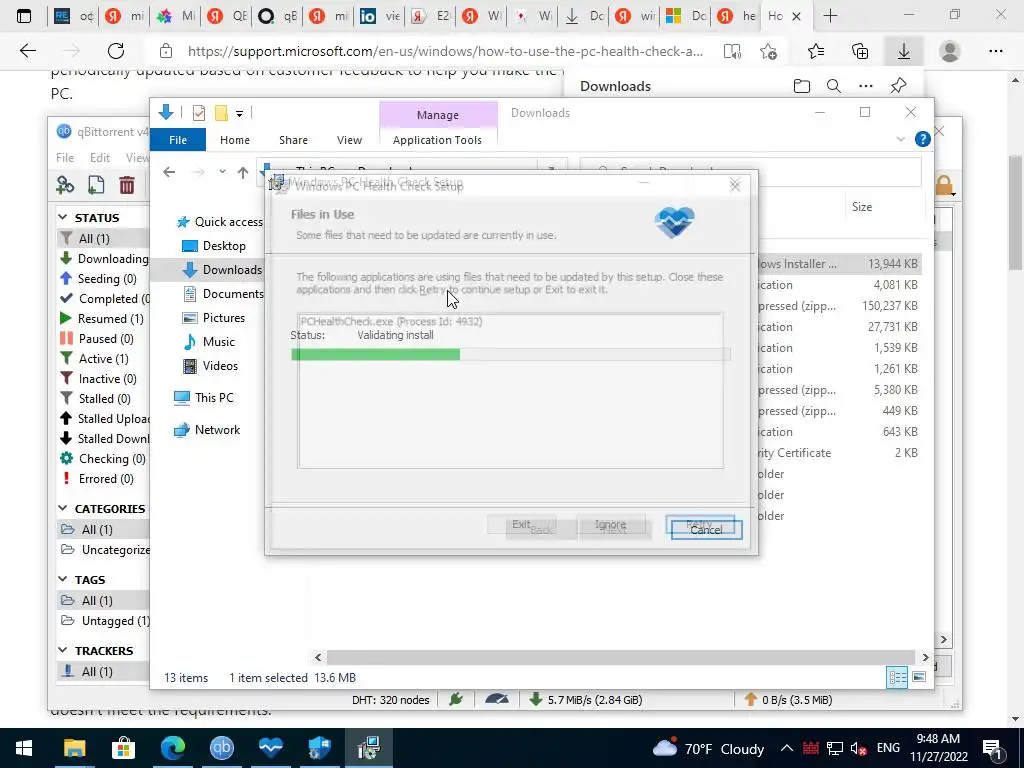Open downloads folder icon in Downloads panel
The image size is (1024, 768).
802,86
